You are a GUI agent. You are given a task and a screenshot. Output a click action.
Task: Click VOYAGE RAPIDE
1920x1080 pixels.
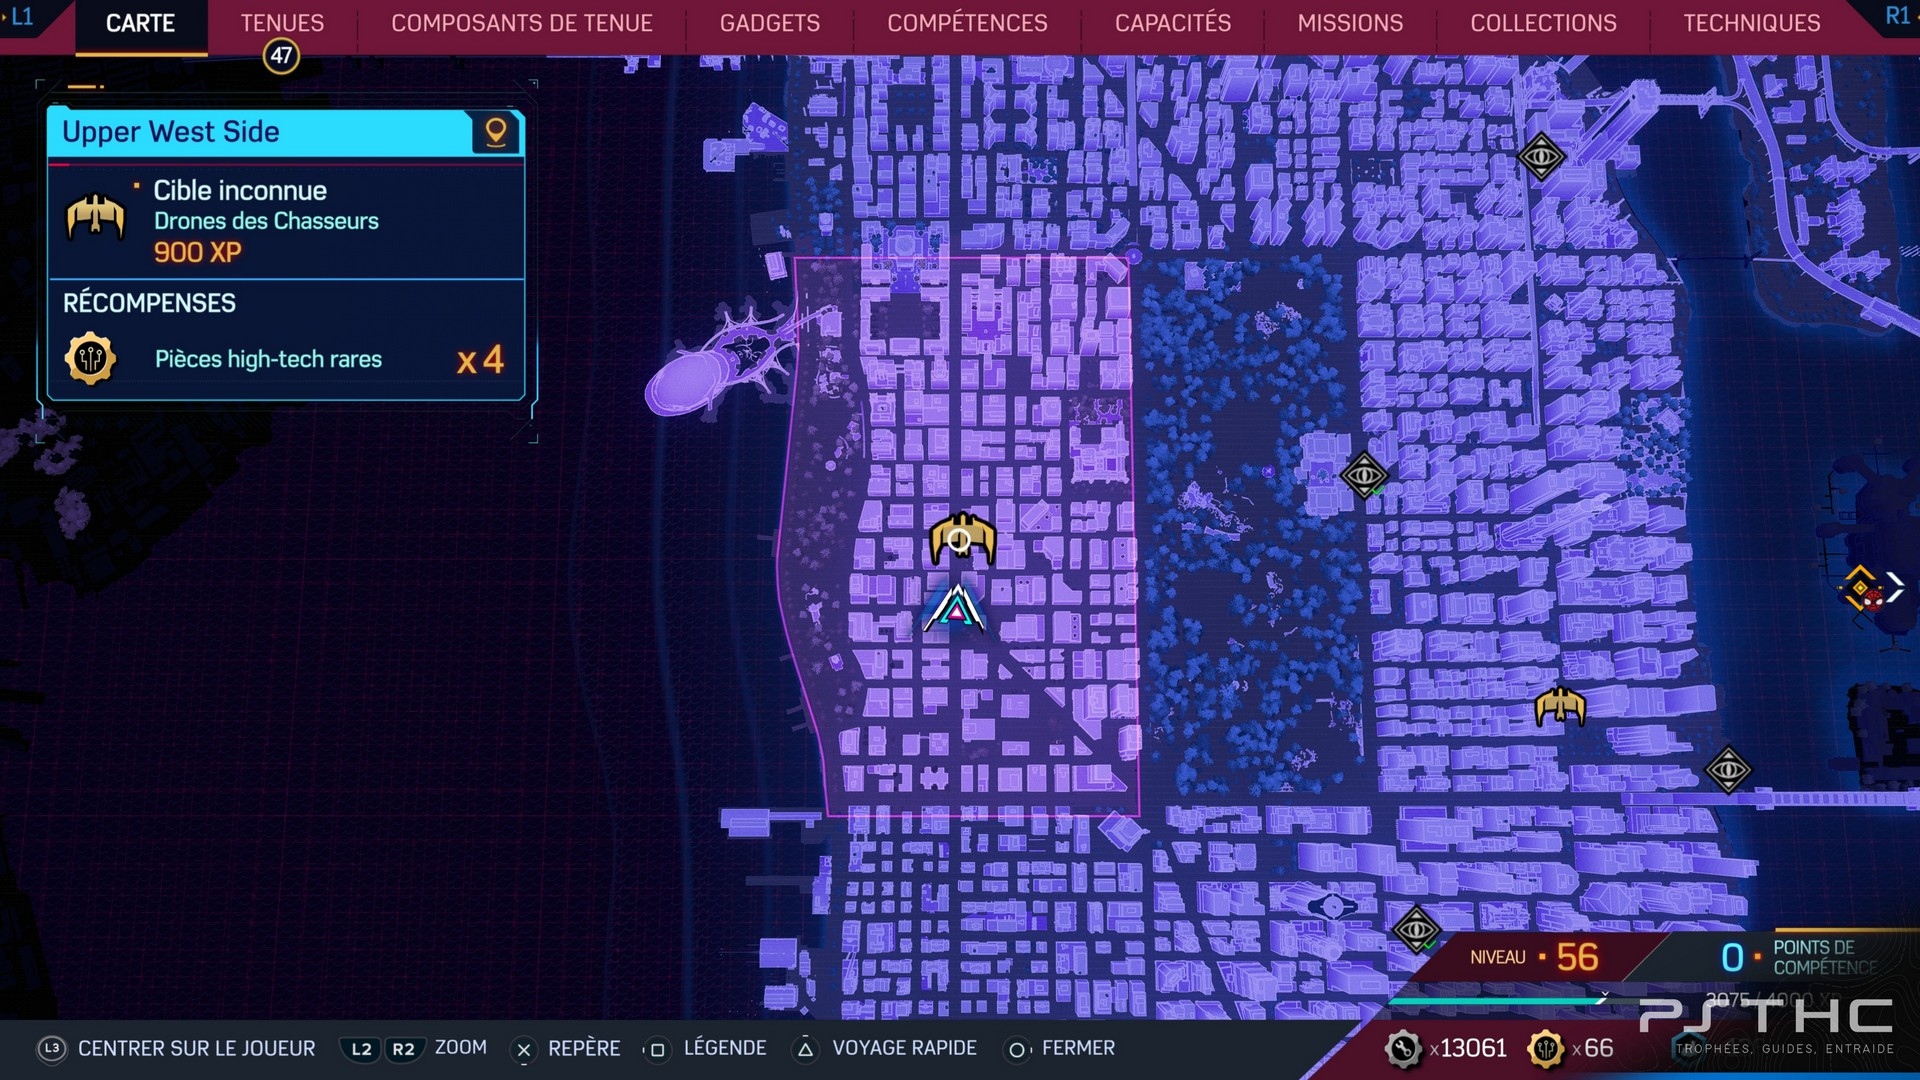[x=904, y=1048]
